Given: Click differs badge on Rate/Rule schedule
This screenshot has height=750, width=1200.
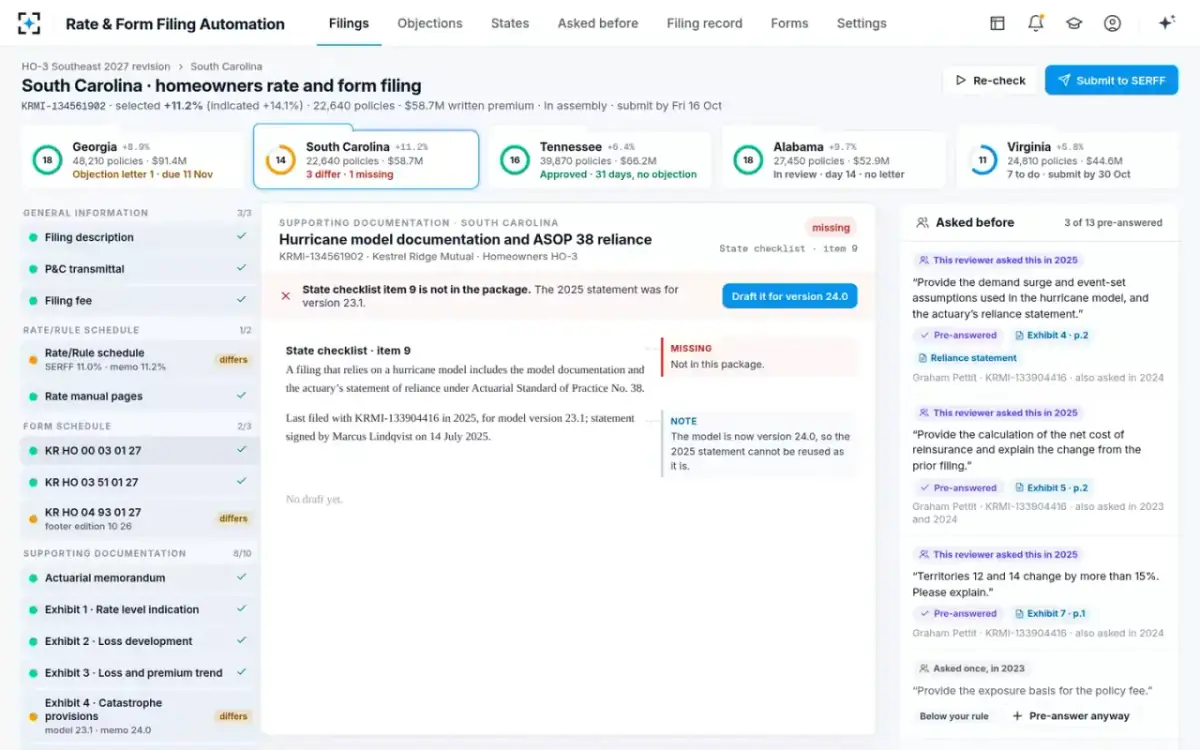Looking at the screenshot, I should coord(233,359).
